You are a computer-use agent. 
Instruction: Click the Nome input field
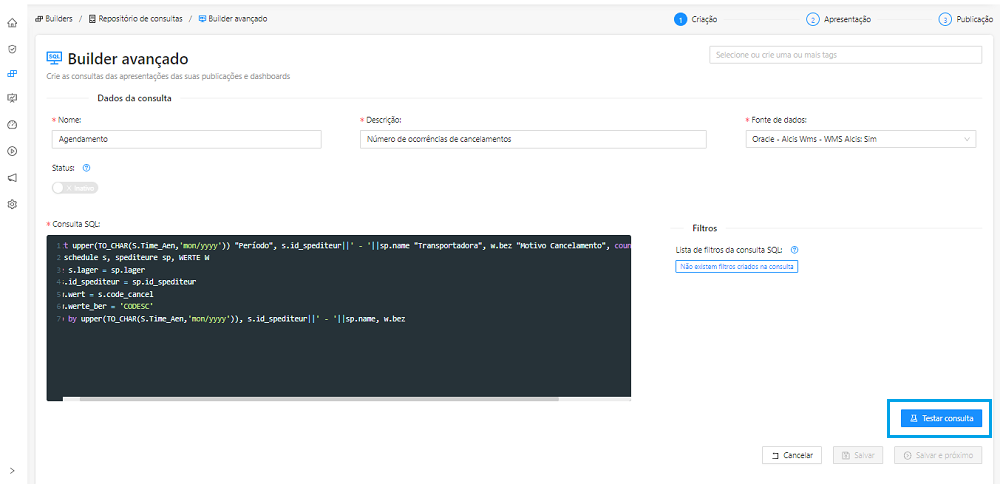point(186,139)
